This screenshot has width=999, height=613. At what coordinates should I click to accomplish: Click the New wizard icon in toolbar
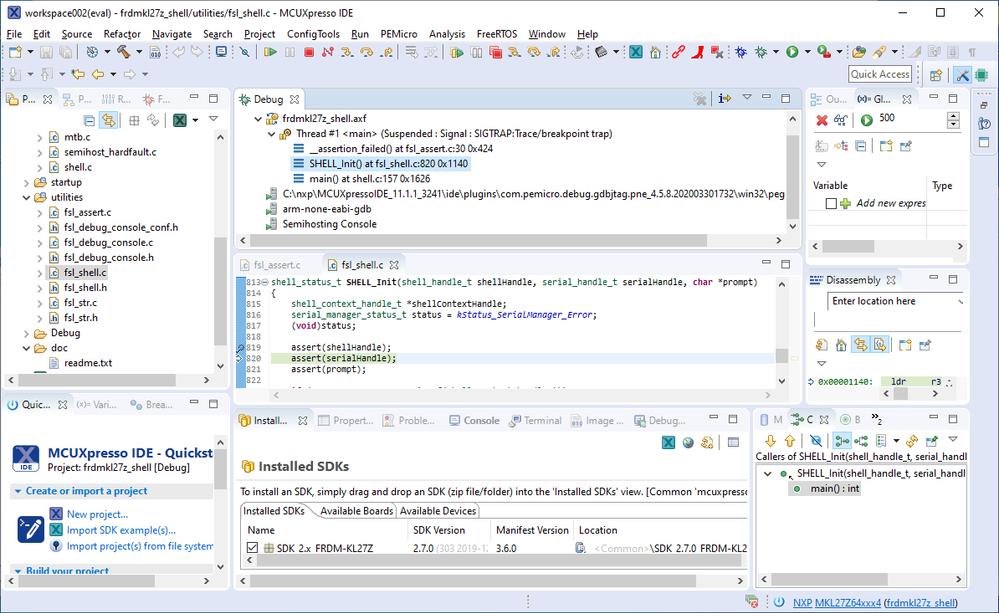[15, 52]
